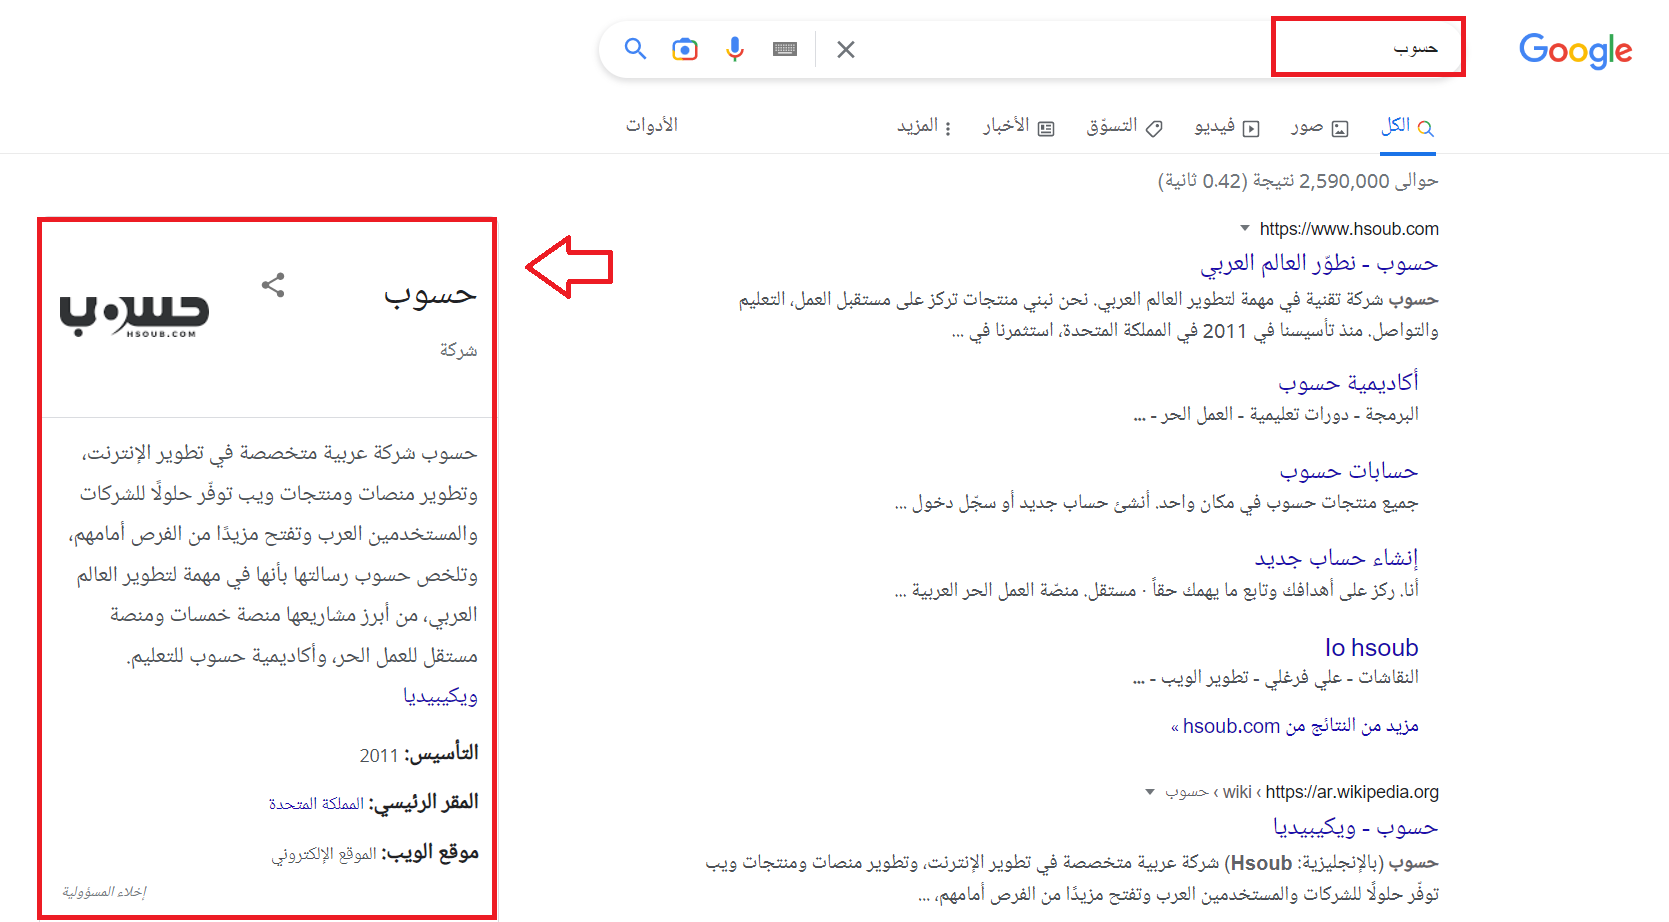Expand the المزيد more menu
Screen dimensions: 1669x922
(x=924, y=127)
